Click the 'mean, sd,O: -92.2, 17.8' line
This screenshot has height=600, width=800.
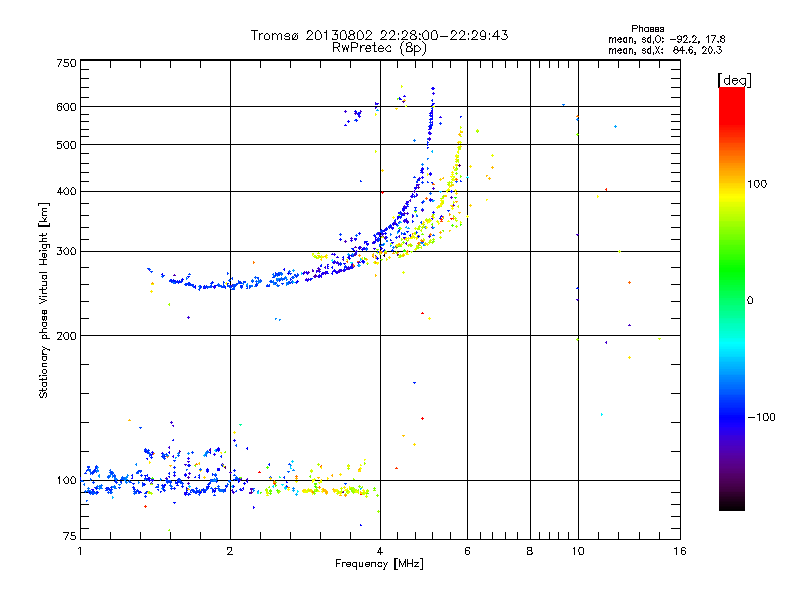(666, 39)
